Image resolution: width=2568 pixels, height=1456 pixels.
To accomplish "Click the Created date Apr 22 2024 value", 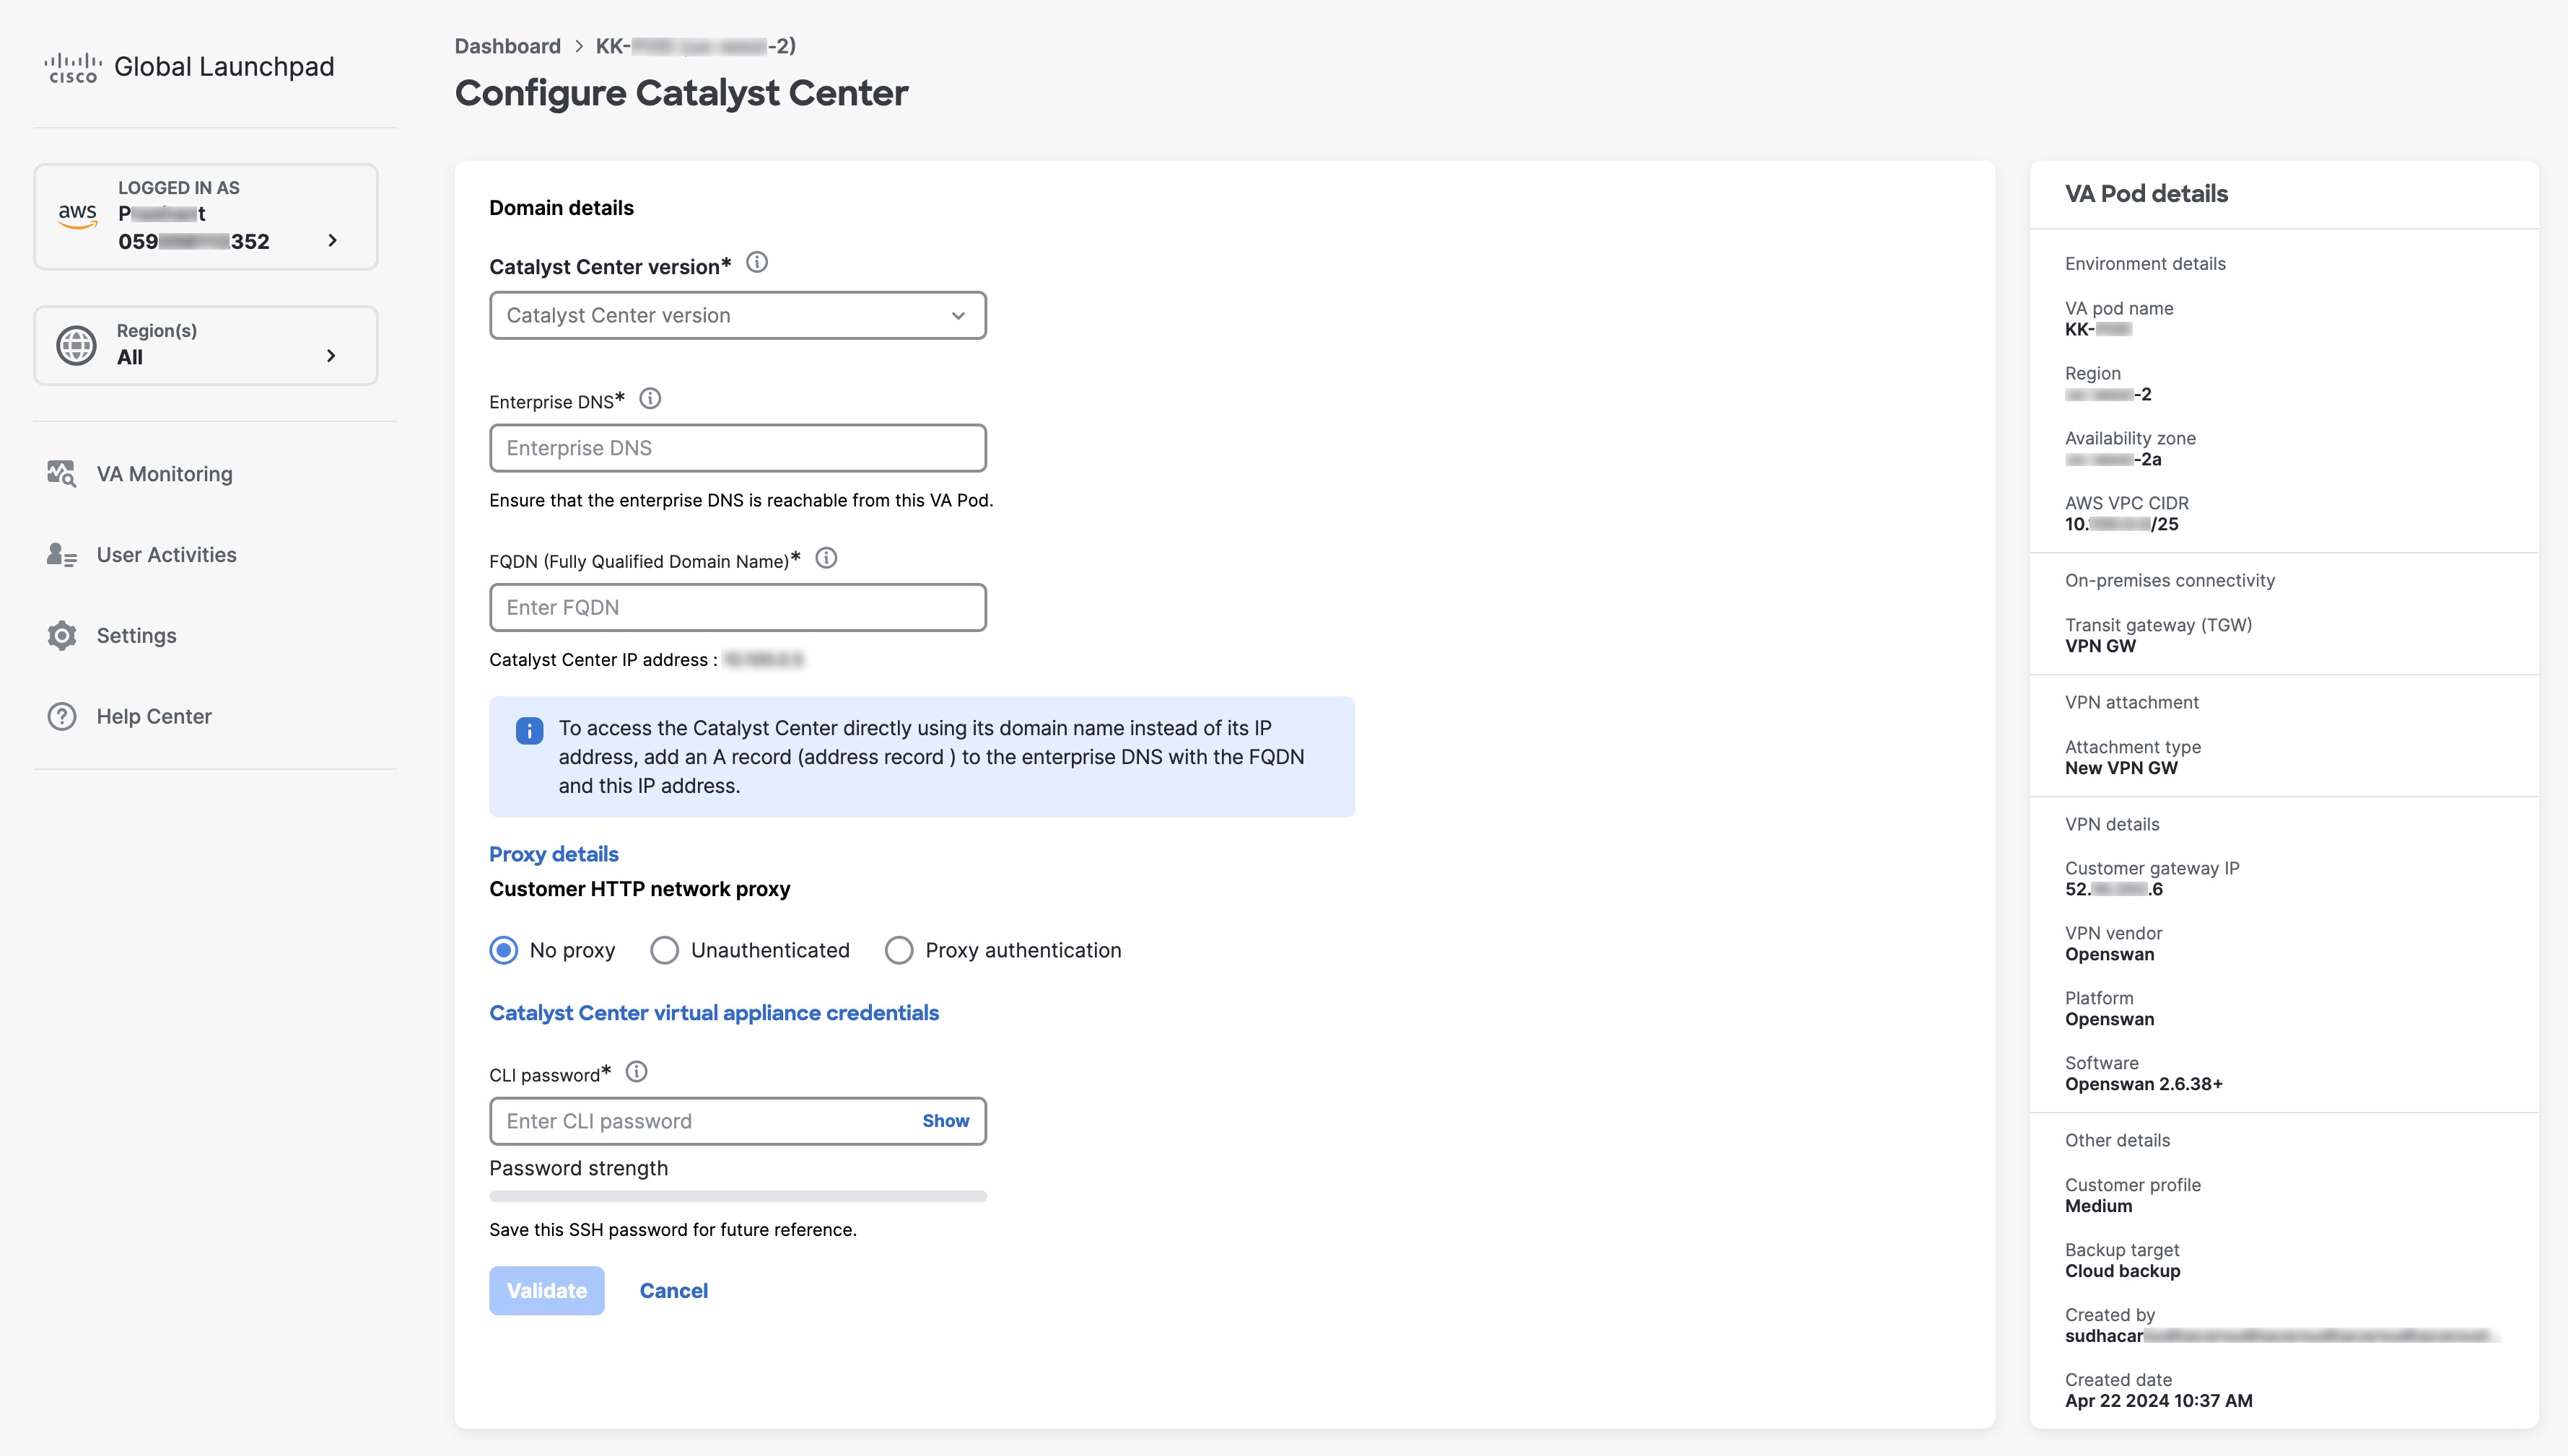I will coord(2158,1402).
